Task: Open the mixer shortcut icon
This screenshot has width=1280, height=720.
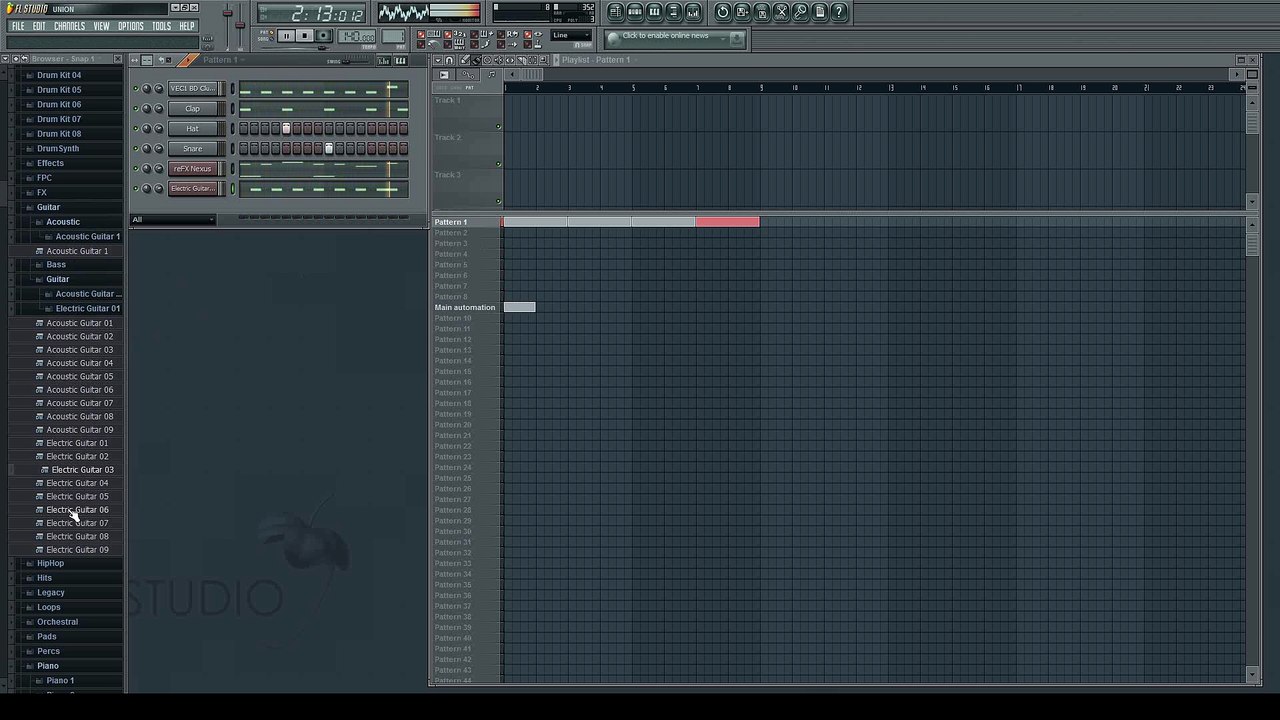Action: (693, 12)
